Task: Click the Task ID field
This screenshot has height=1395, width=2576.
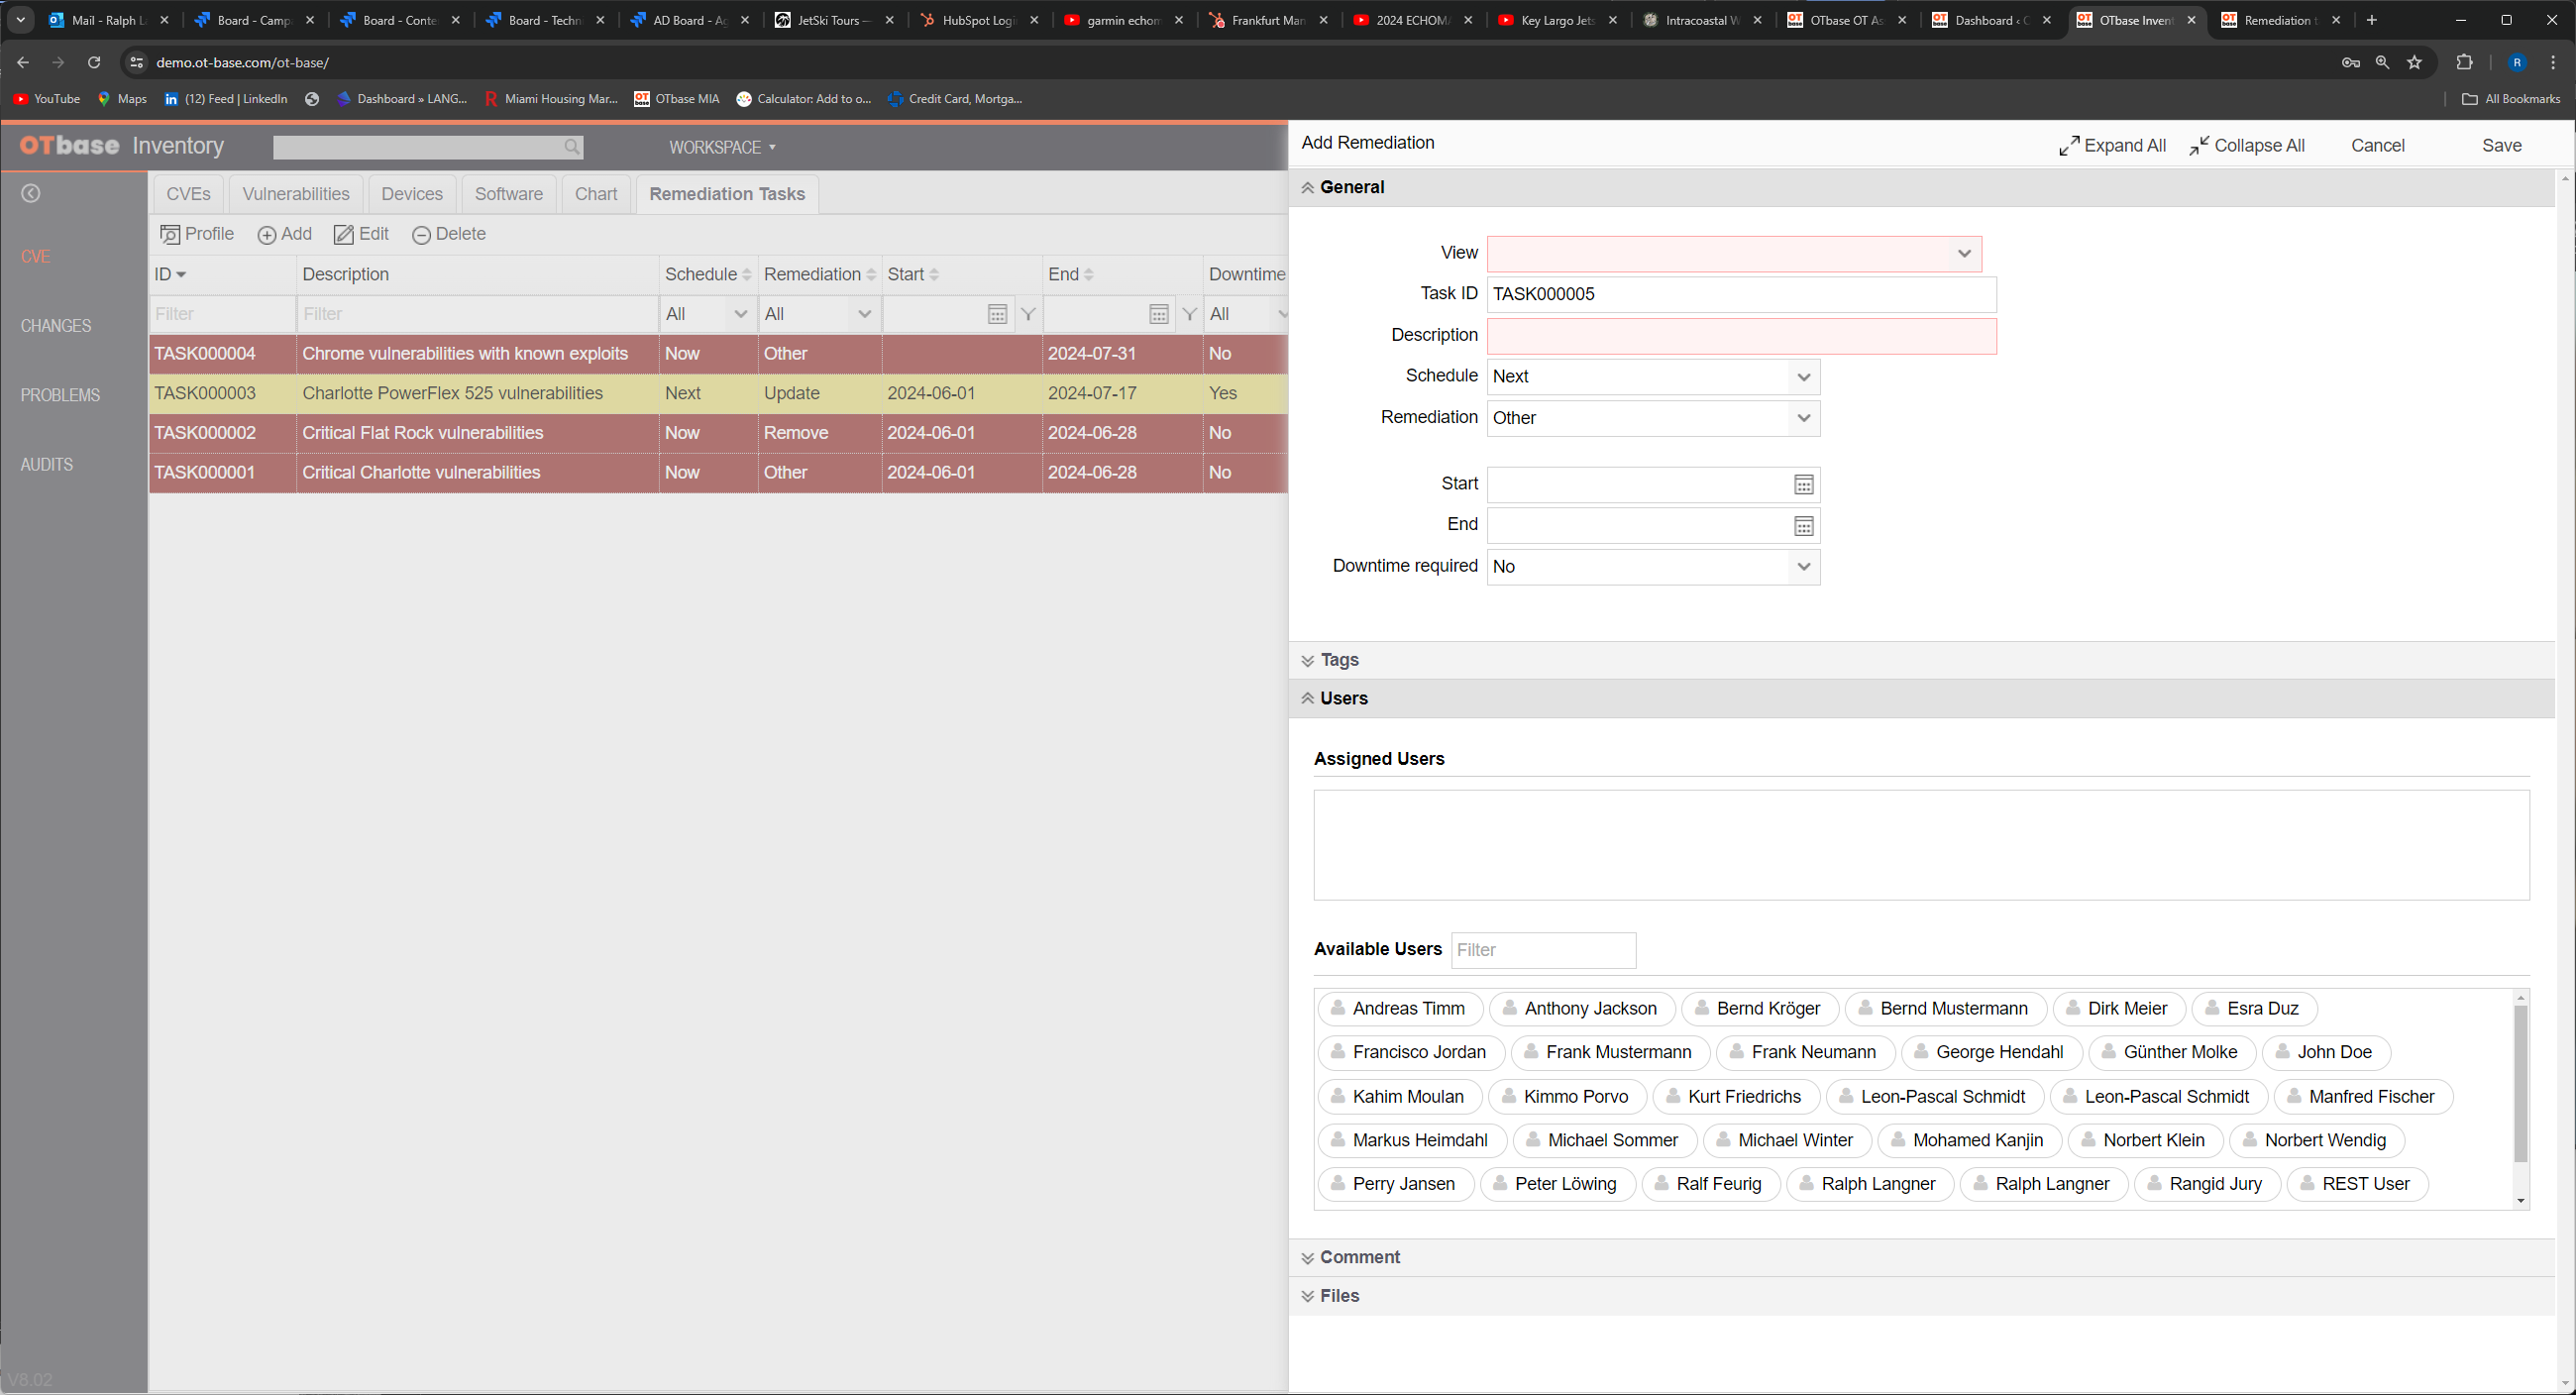Action: pyautogui.click(x=1741, y=295)
